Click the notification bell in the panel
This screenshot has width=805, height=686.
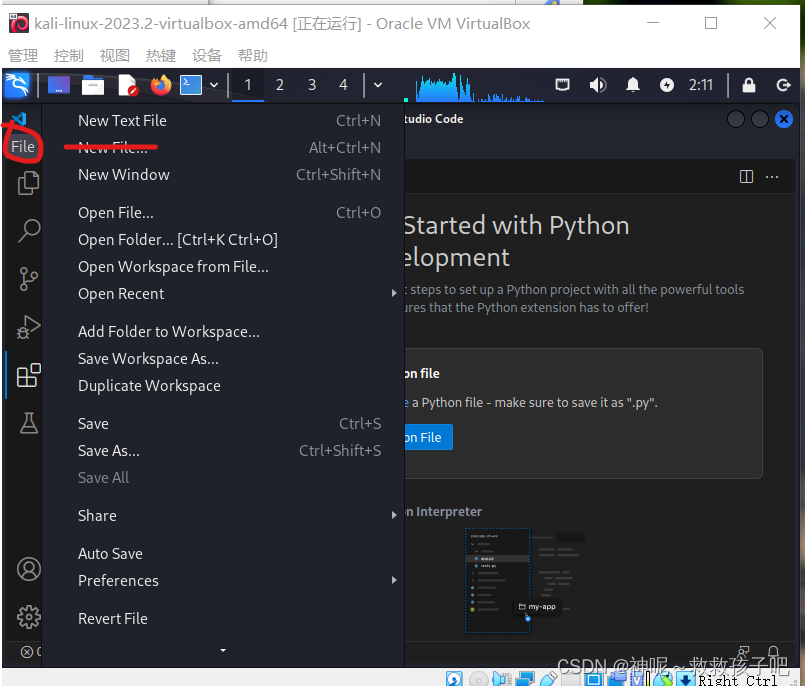(x=633, y=85)
